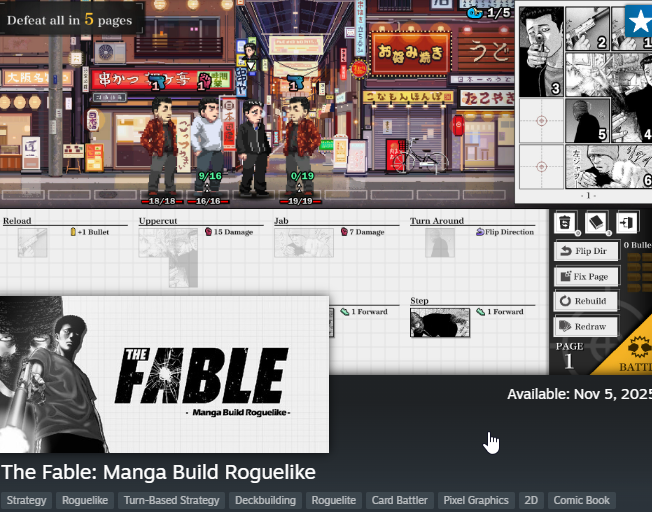Image resolution: width=652 pixels, height=512 pixels.
Task: Click the Jab card title
Action: [x=281, y=220]
